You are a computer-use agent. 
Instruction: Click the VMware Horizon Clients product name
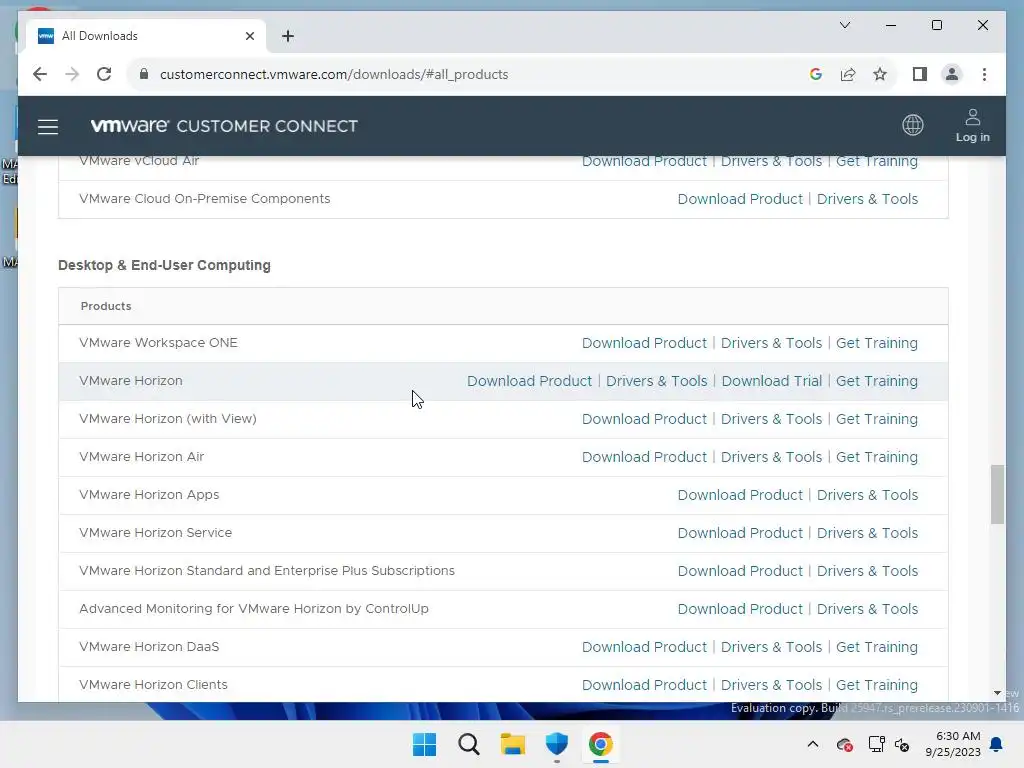153,684
